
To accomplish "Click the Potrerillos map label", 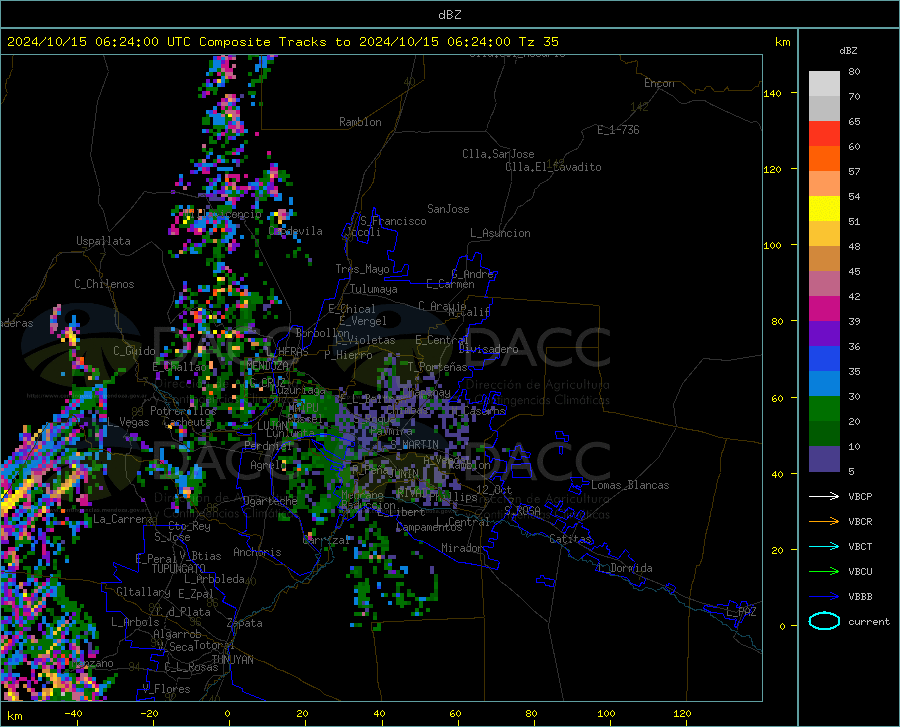I will pyautogui.click(x=183, y=411).
